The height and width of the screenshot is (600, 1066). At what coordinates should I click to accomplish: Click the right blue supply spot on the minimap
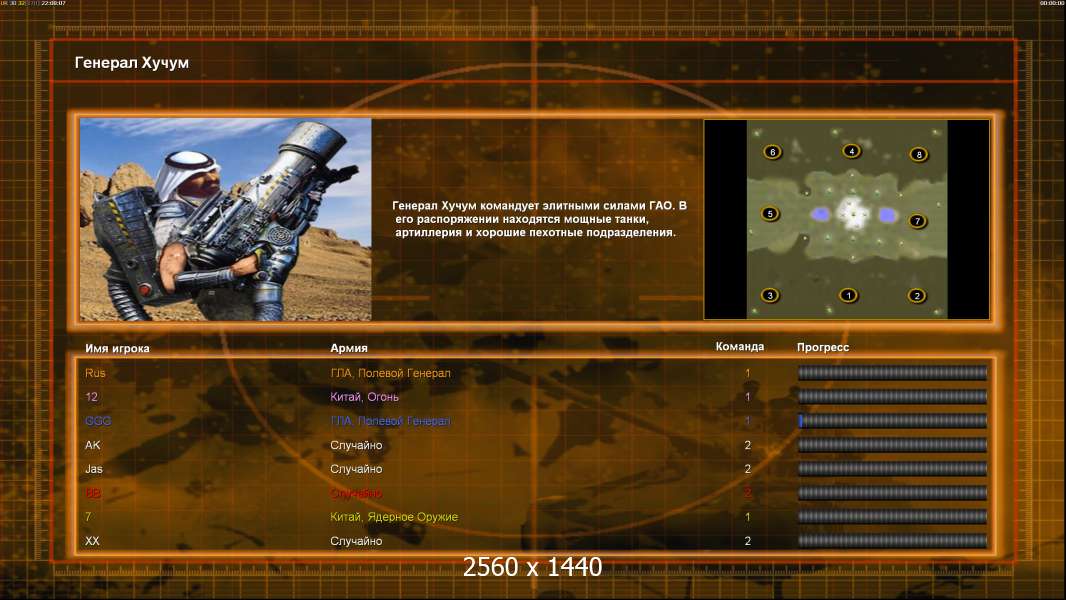point(887,215)
